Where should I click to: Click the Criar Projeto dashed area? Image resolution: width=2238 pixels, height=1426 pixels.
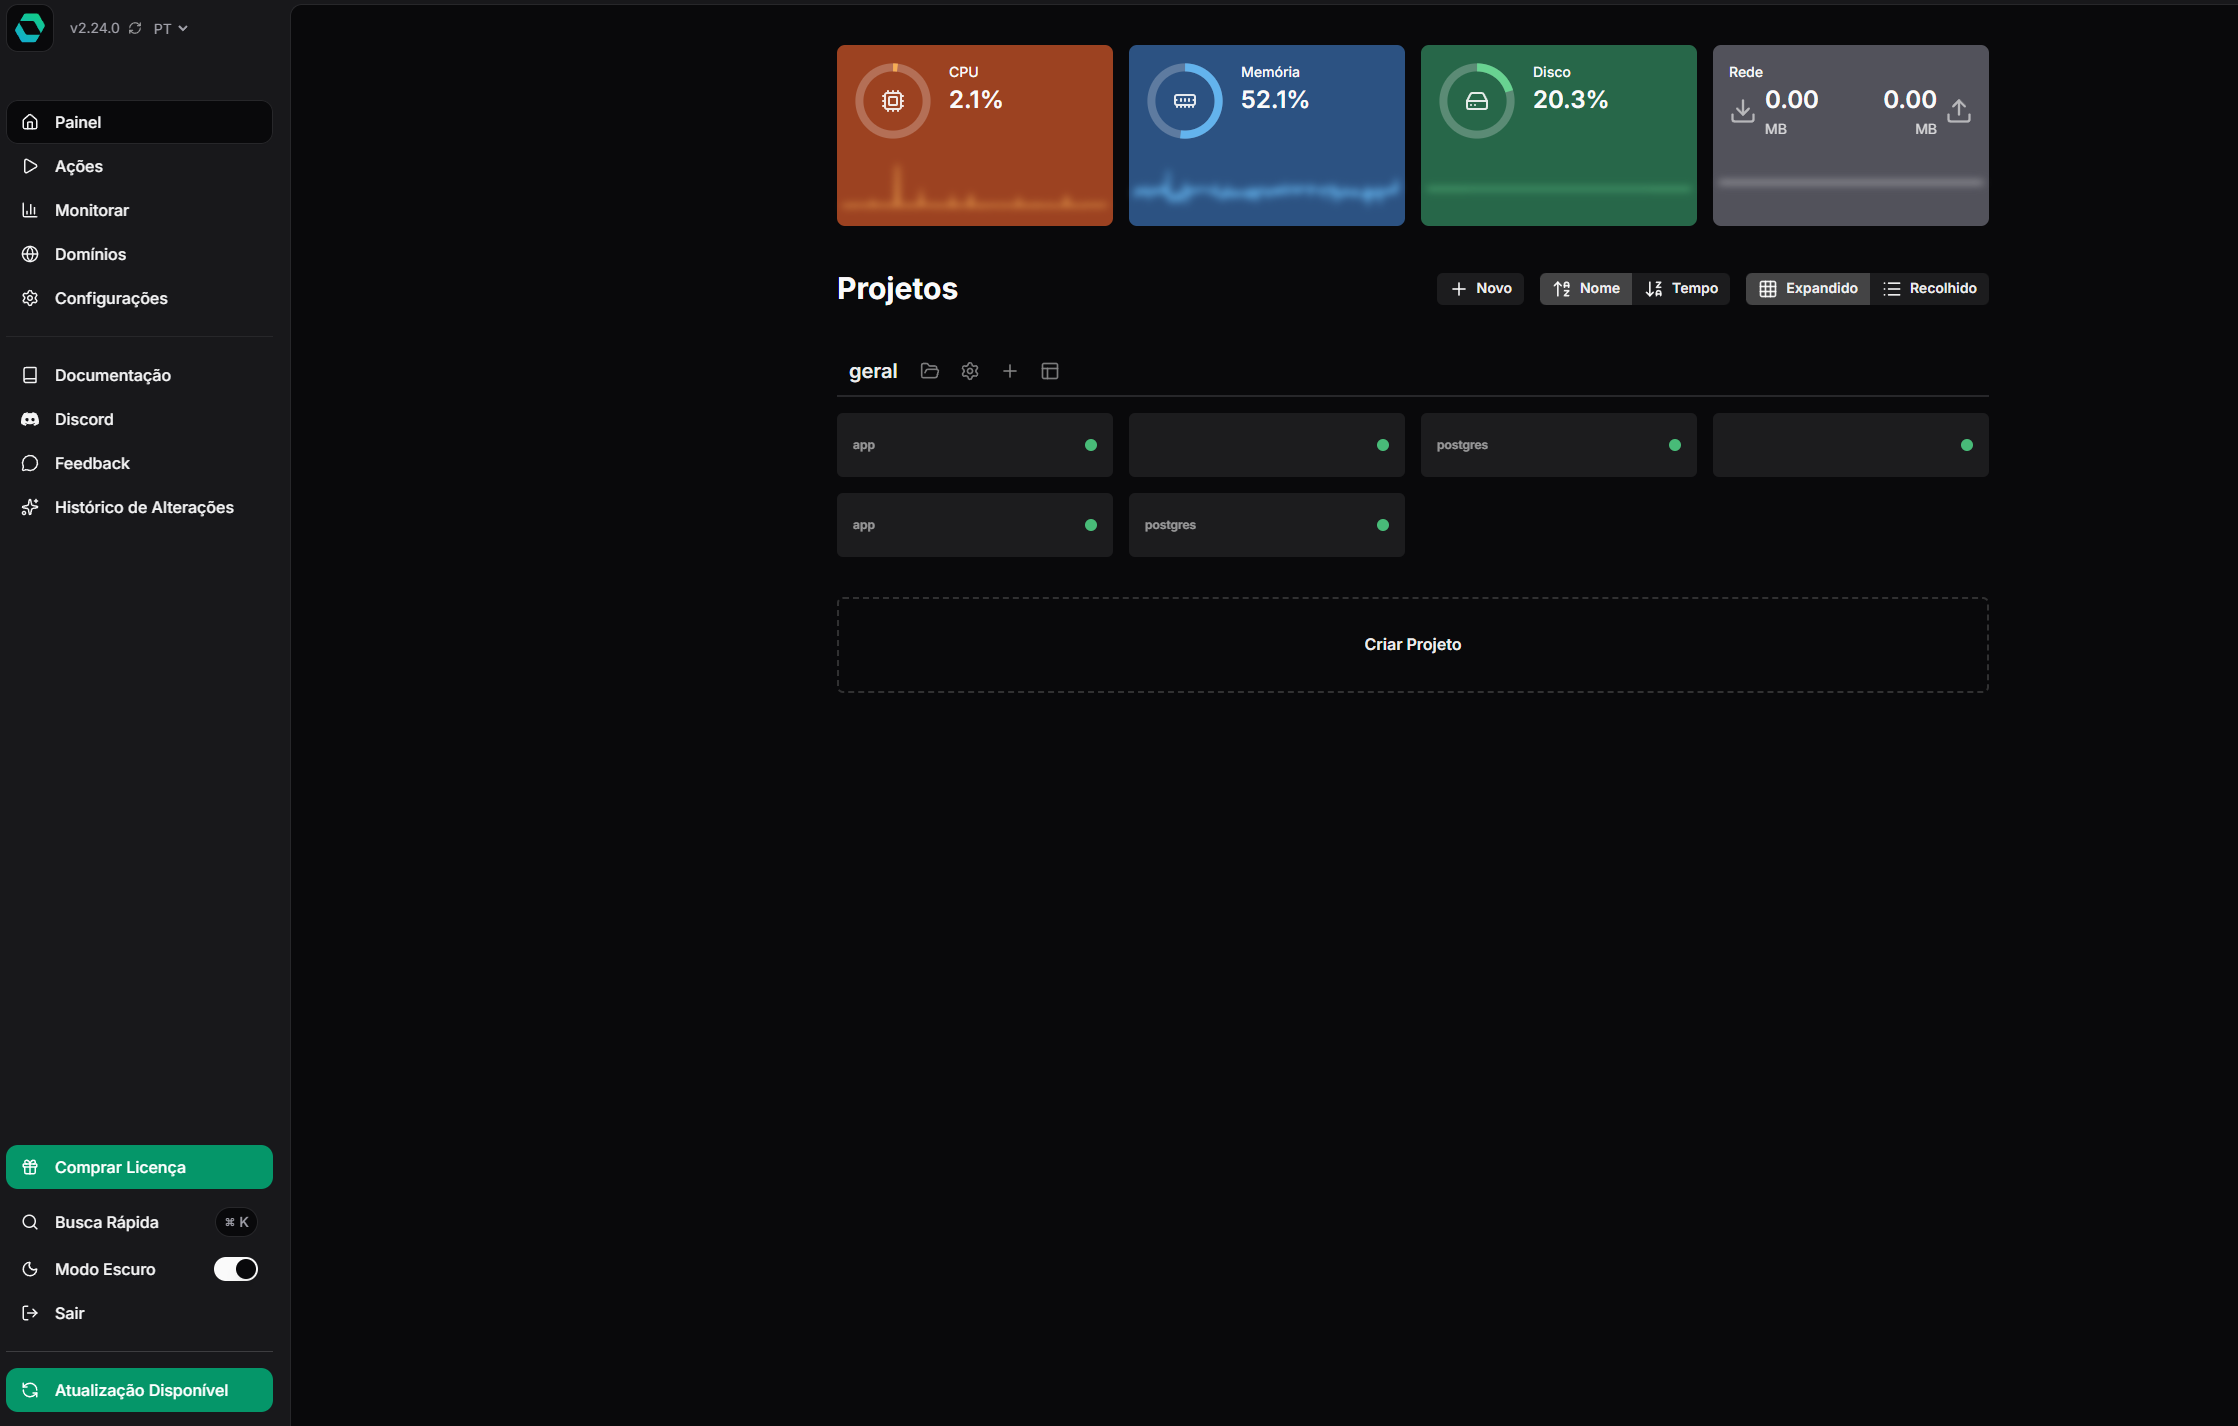tap(1412, 645)
